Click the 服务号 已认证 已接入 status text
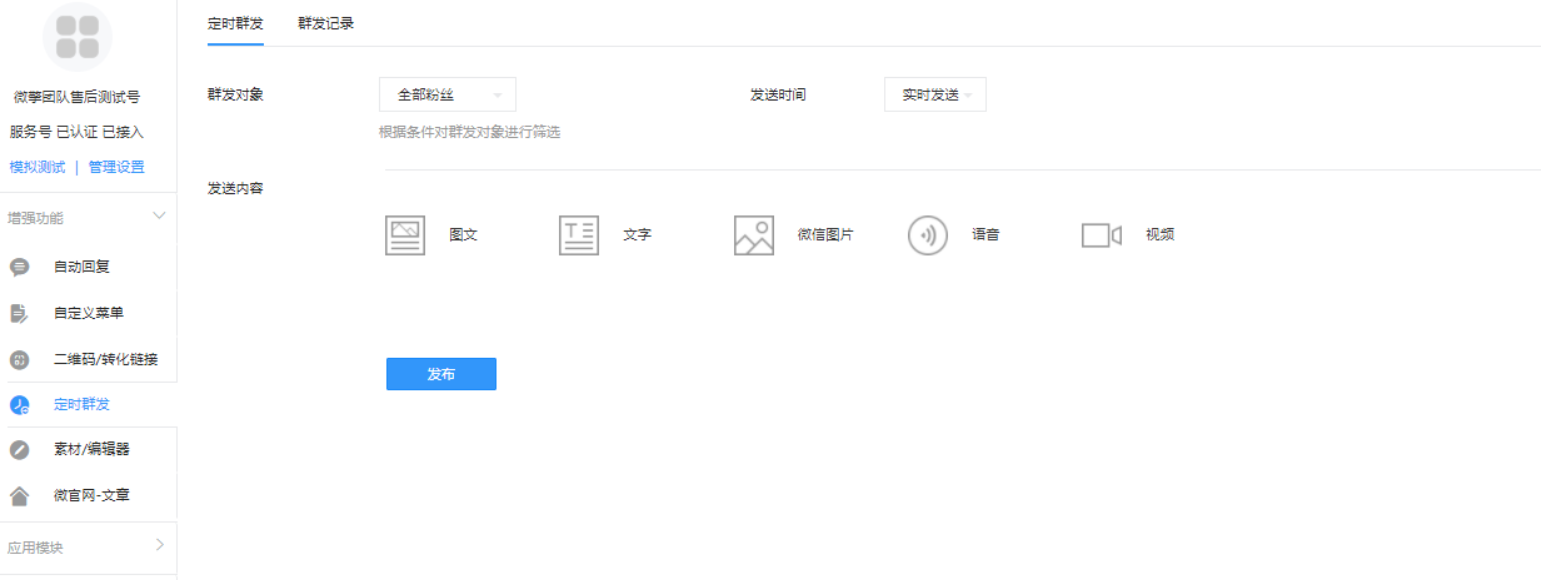 pos(77,132)
